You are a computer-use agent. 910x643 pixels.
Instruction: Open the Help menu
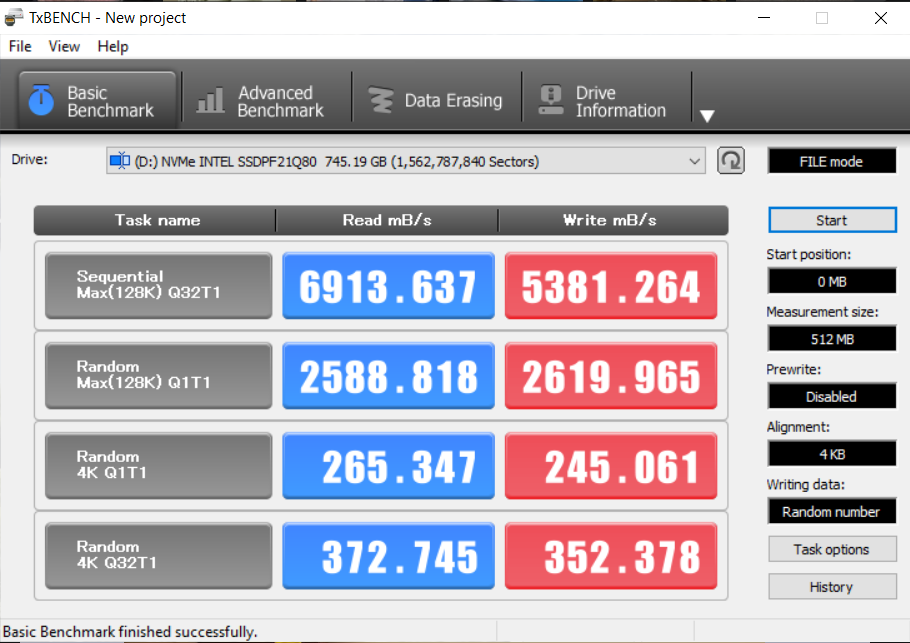coord(113,46)
